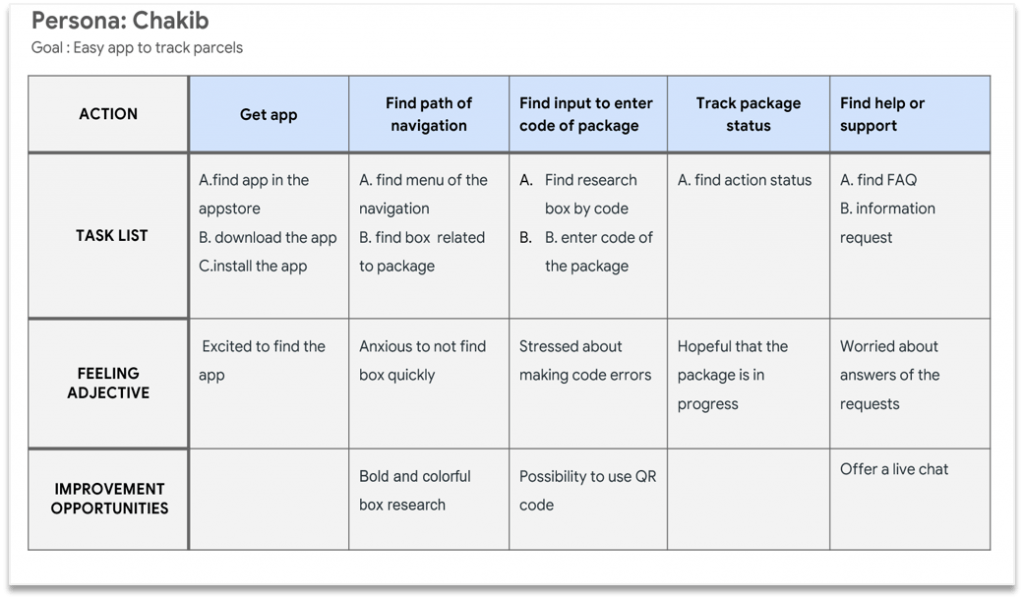Image resolution: width=1024 pixels, height=600 pixels.
Task: Click the TASK LIST row header
Action: [x=108, y=236]
